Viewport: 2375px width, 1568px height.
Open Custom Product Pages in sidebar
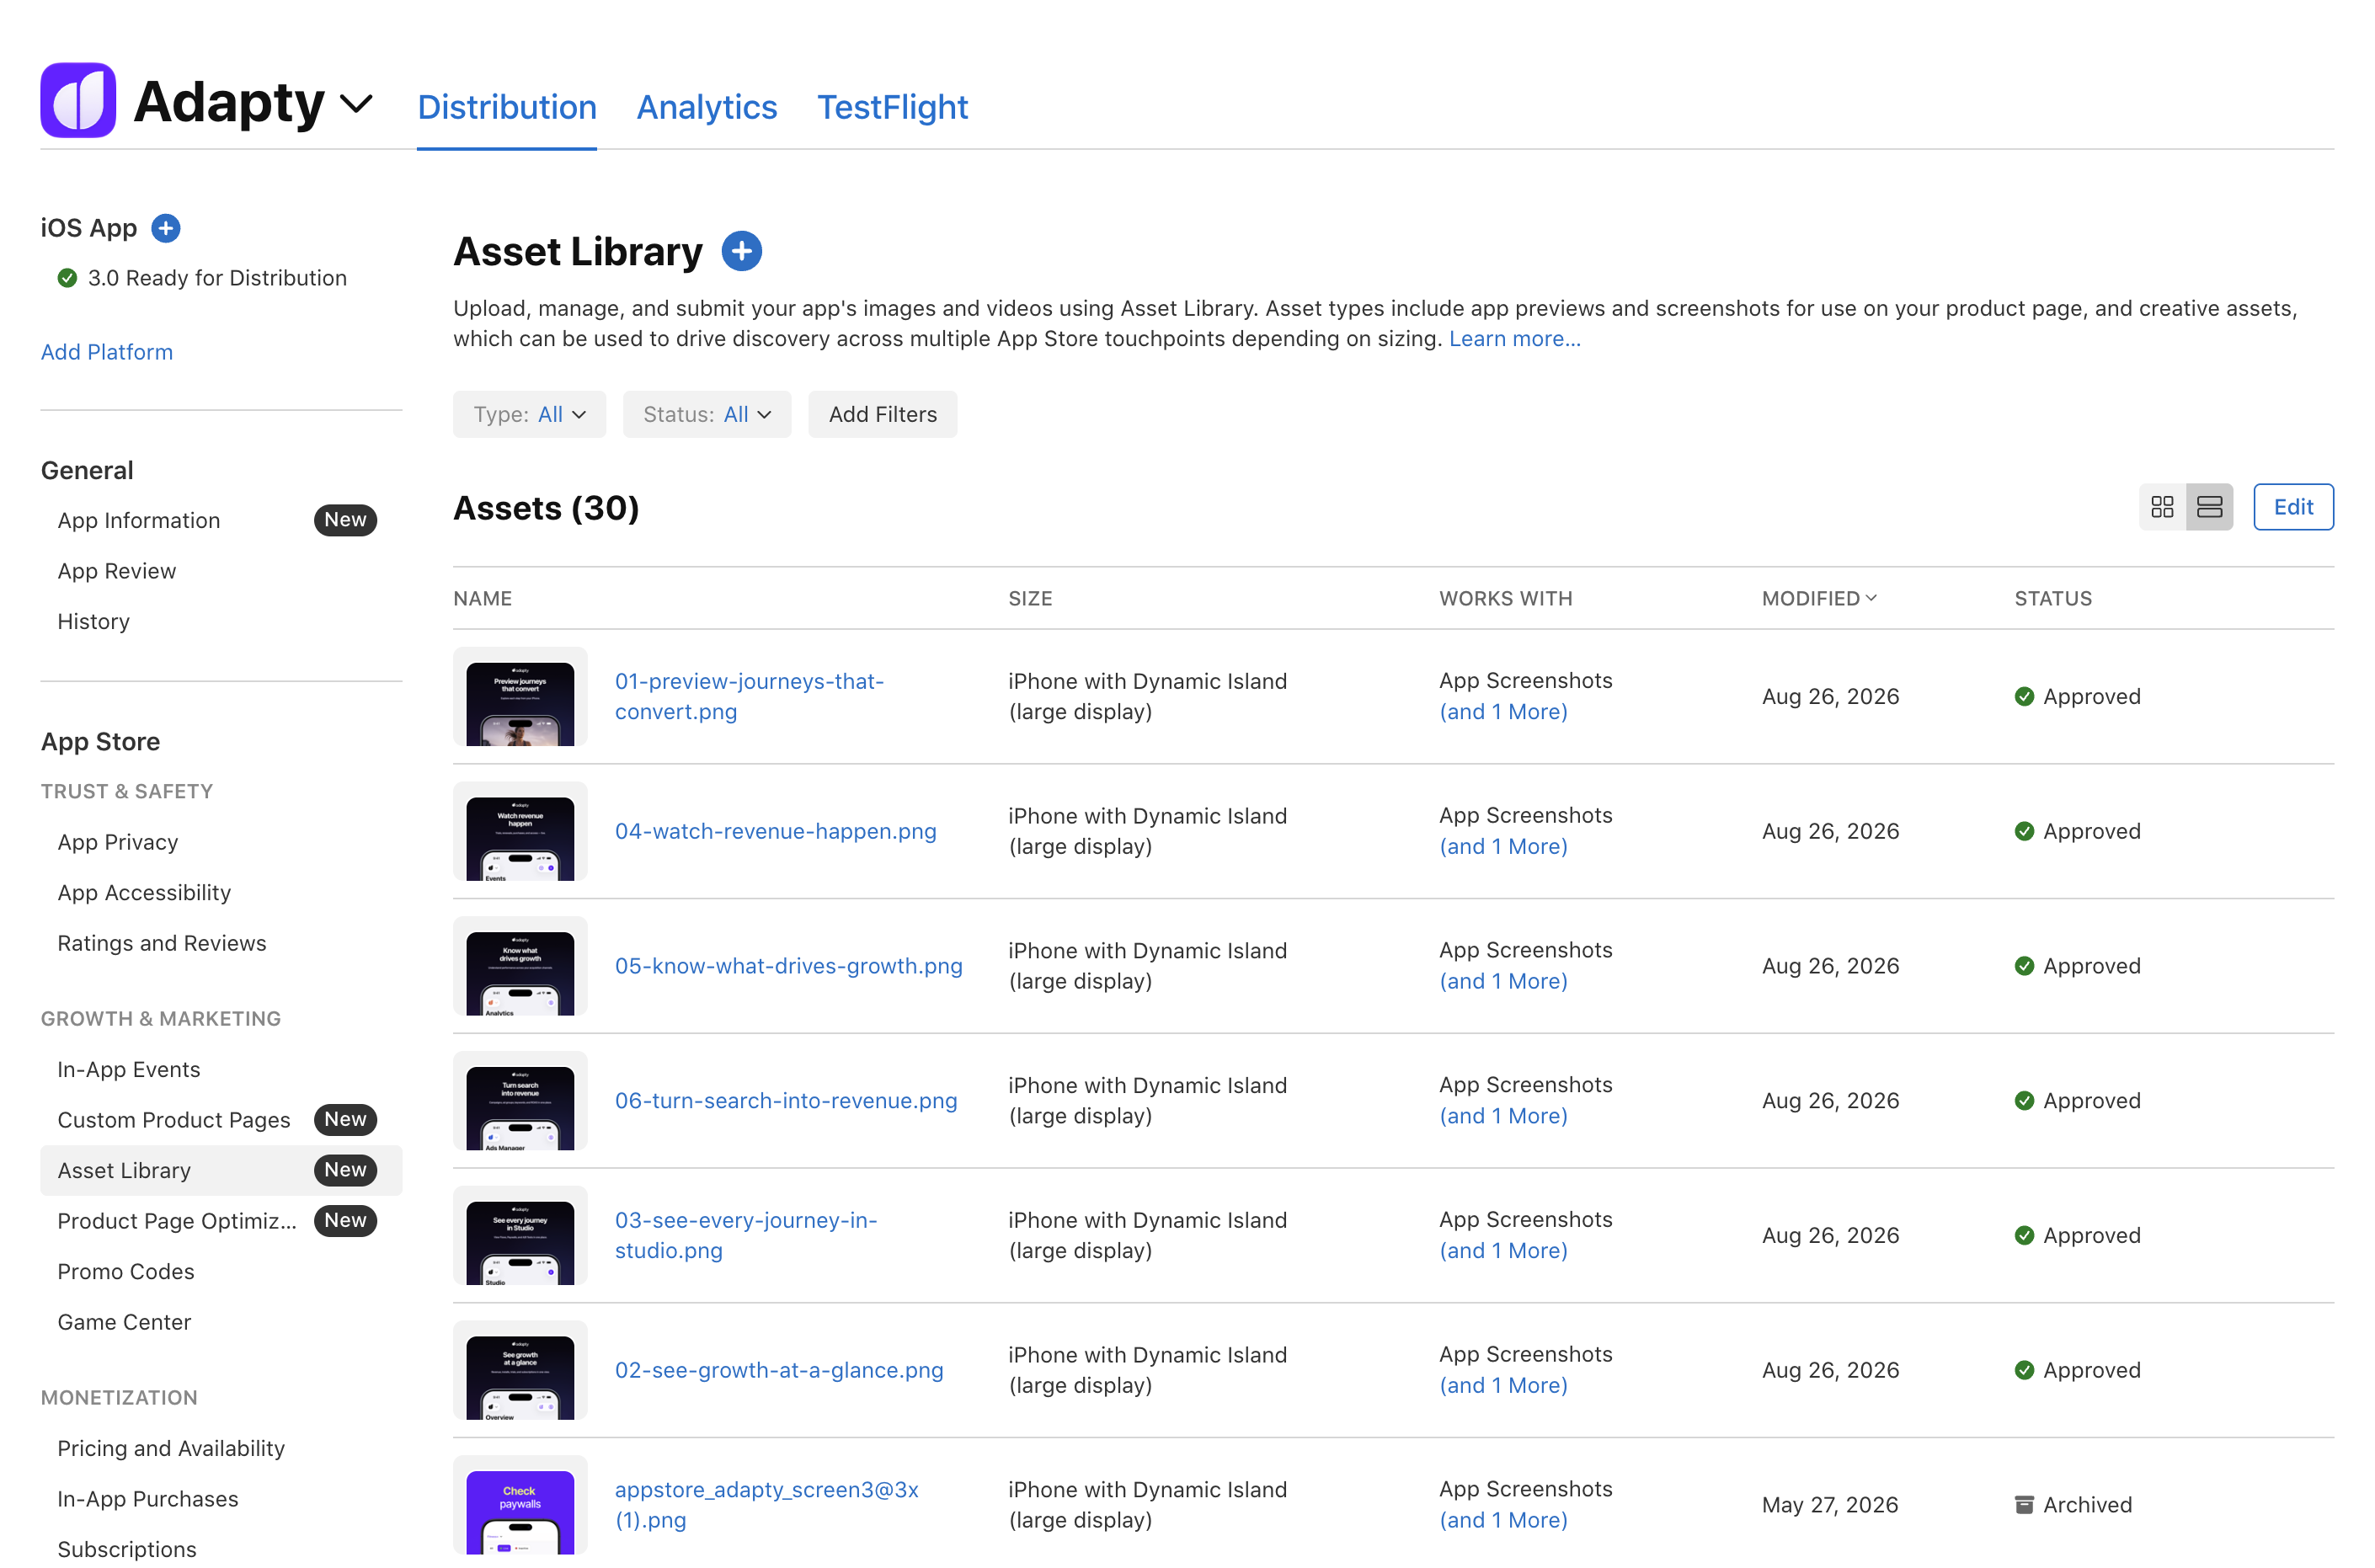pyautogui.click(x=174, y=1120)
